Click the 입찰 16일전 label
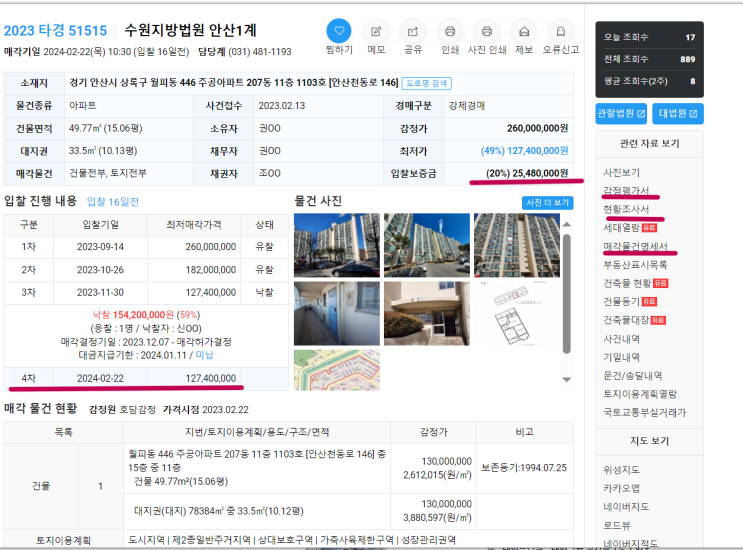This screenshot has width=743, height=550. (x=113, y=202)
